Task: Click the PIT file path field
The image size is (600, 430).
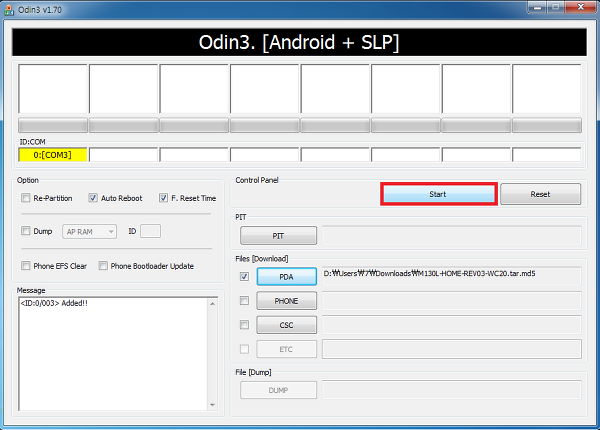Action: [452, 235]
